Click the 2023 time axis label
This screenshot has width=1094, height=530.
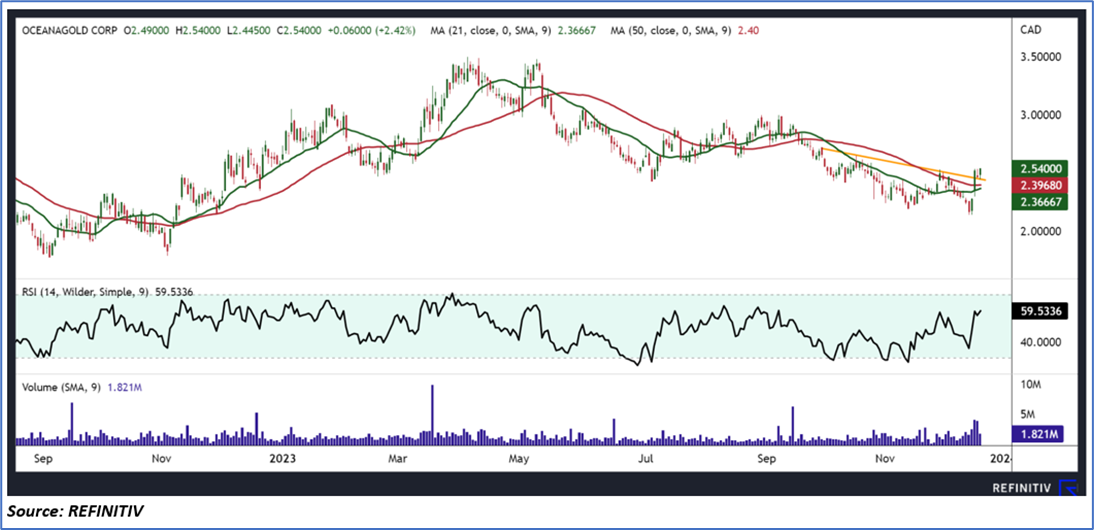click(x=283, y=459)
